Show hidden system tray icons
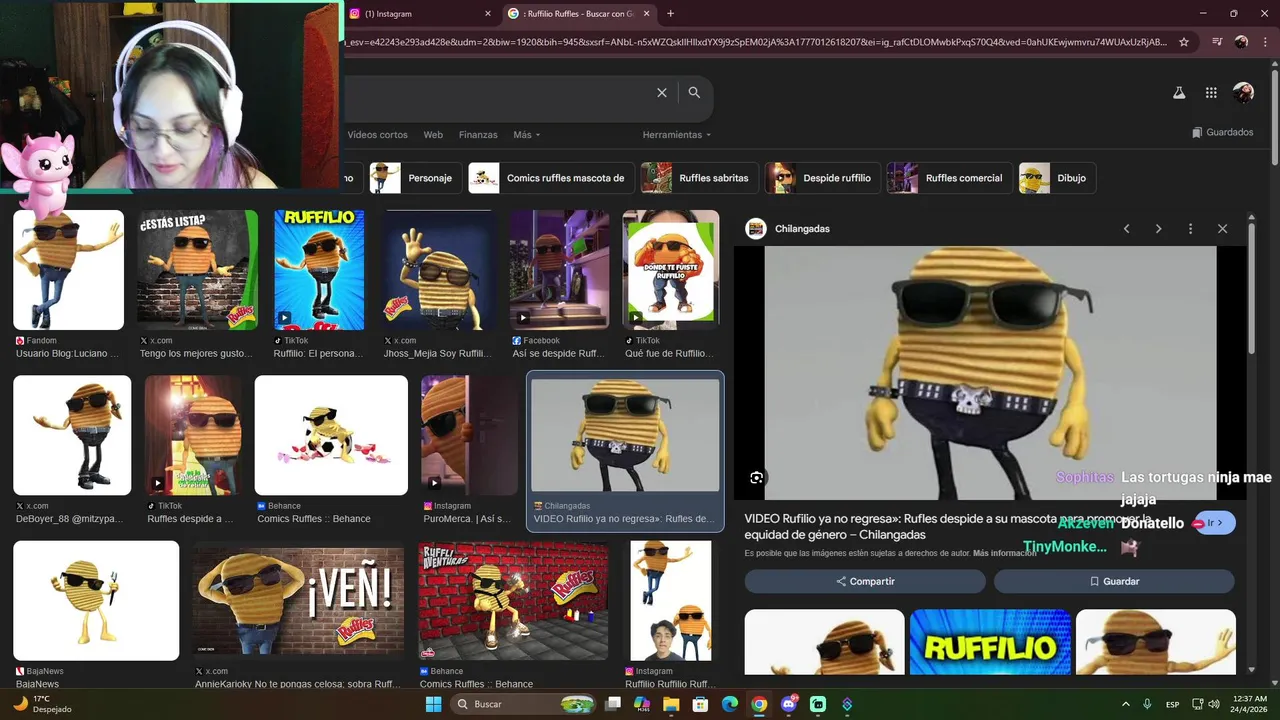This screenshot has width=1280, height=720. (1125, 704)
